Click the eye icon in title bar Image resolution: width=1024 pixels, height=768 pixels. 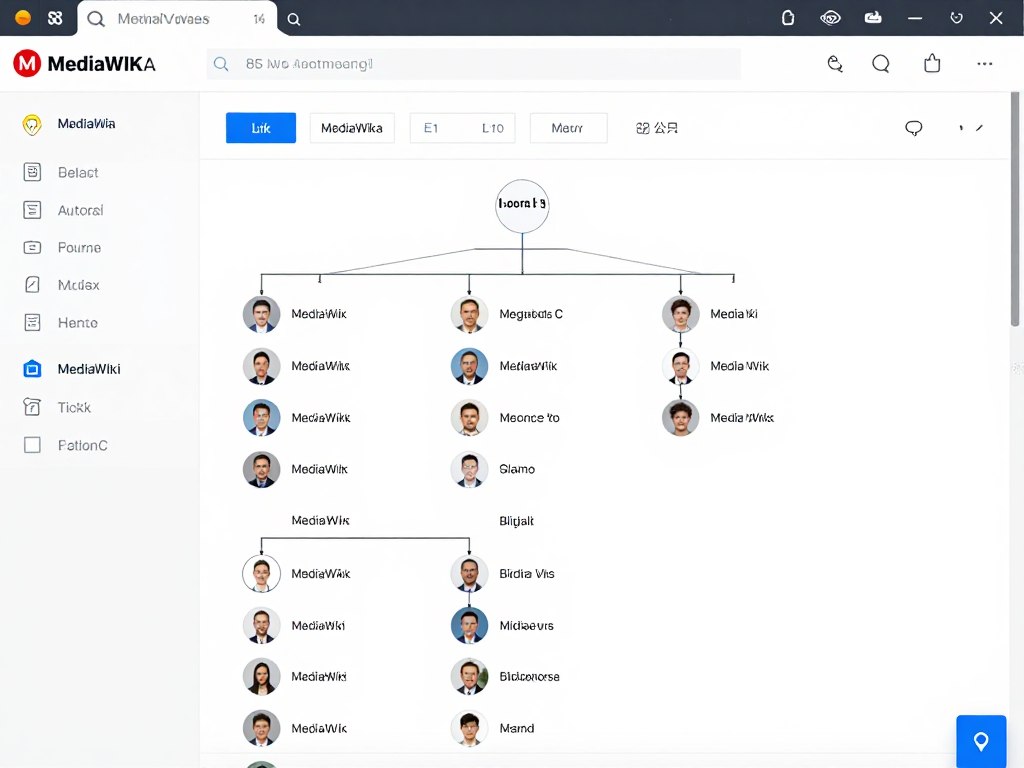pyautogui.click(x=830, y=18)
